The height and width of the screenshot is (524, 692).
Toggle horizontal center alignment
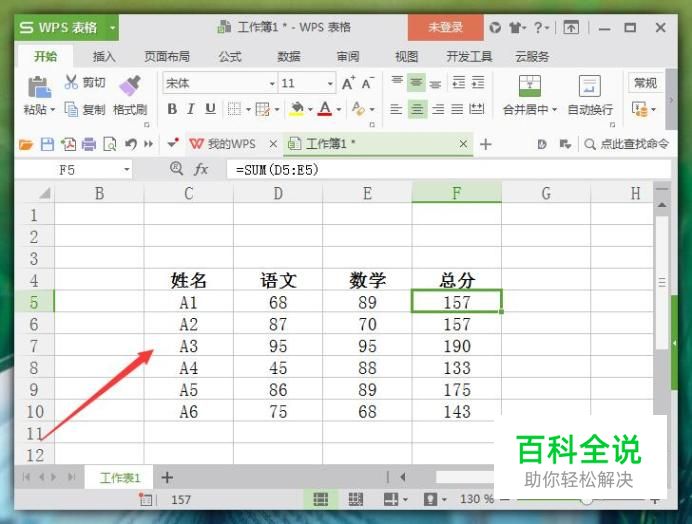coord(417,109)
